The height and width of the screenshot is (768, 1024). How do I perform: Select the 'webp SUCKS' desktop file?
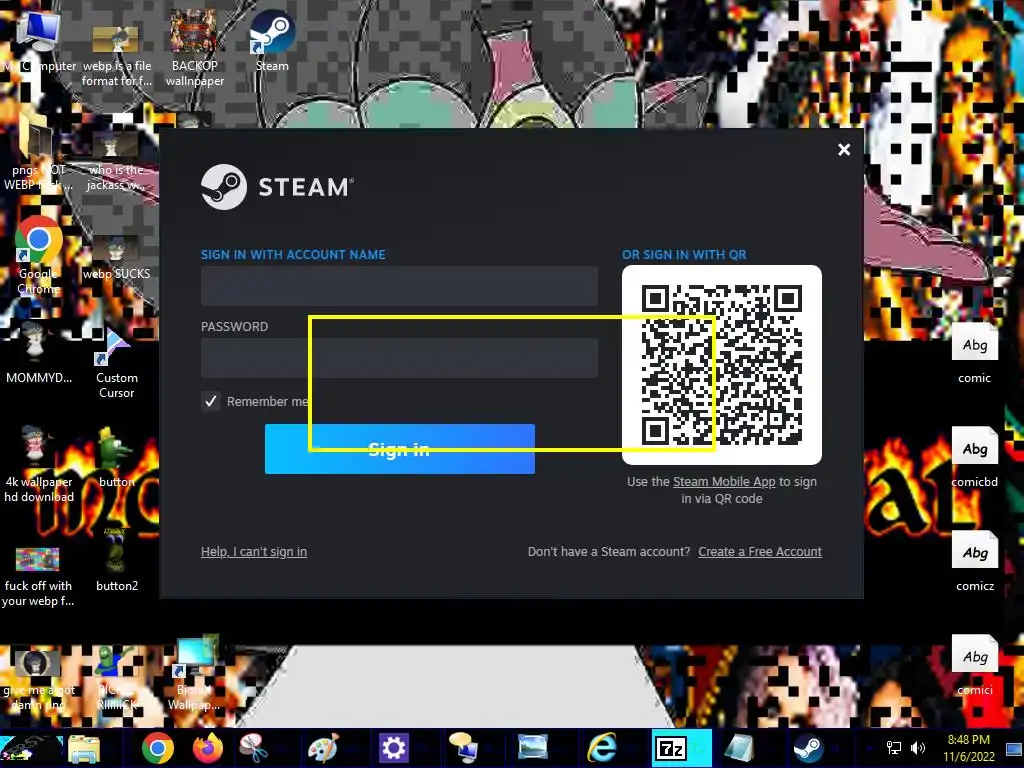(x=116, y=257)
